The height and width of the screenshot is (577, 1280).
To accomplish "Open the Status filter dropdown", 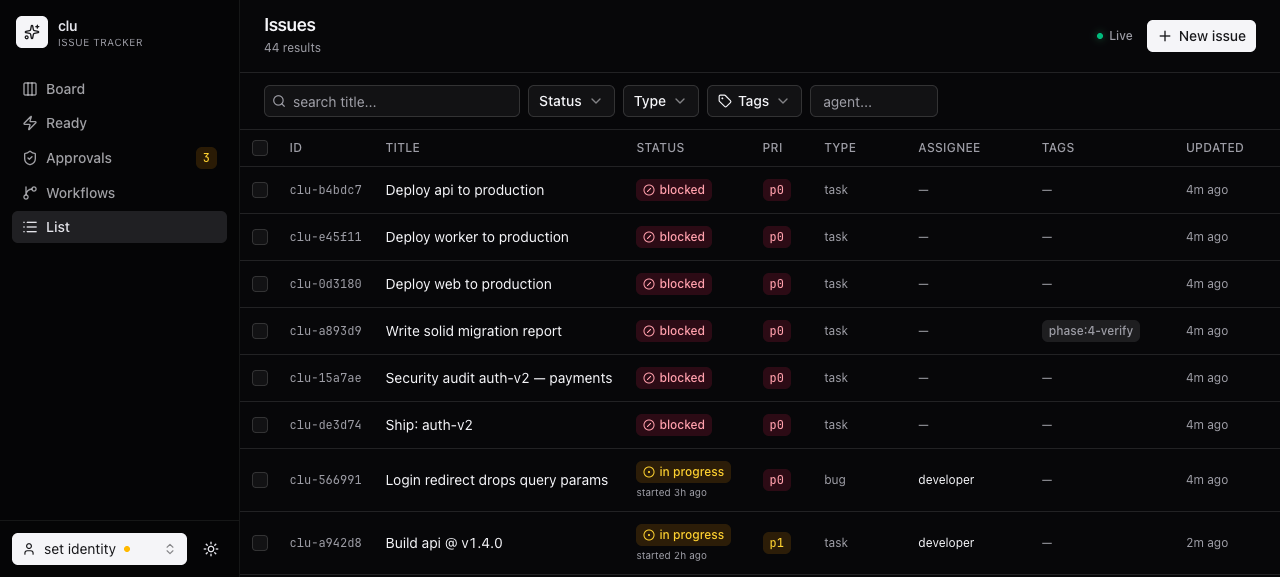I will pyautogui.click(x=571, y=101).
